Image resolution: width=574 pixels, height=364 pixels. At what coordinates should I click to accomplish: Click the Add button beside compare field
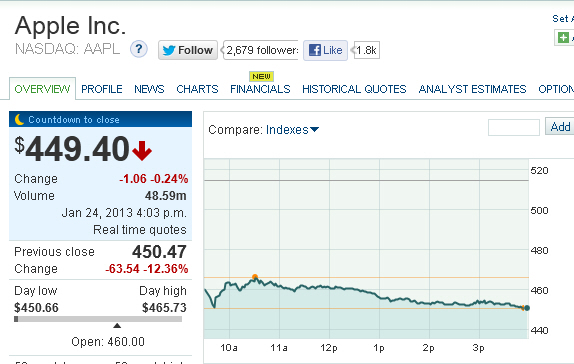(560, 127)
